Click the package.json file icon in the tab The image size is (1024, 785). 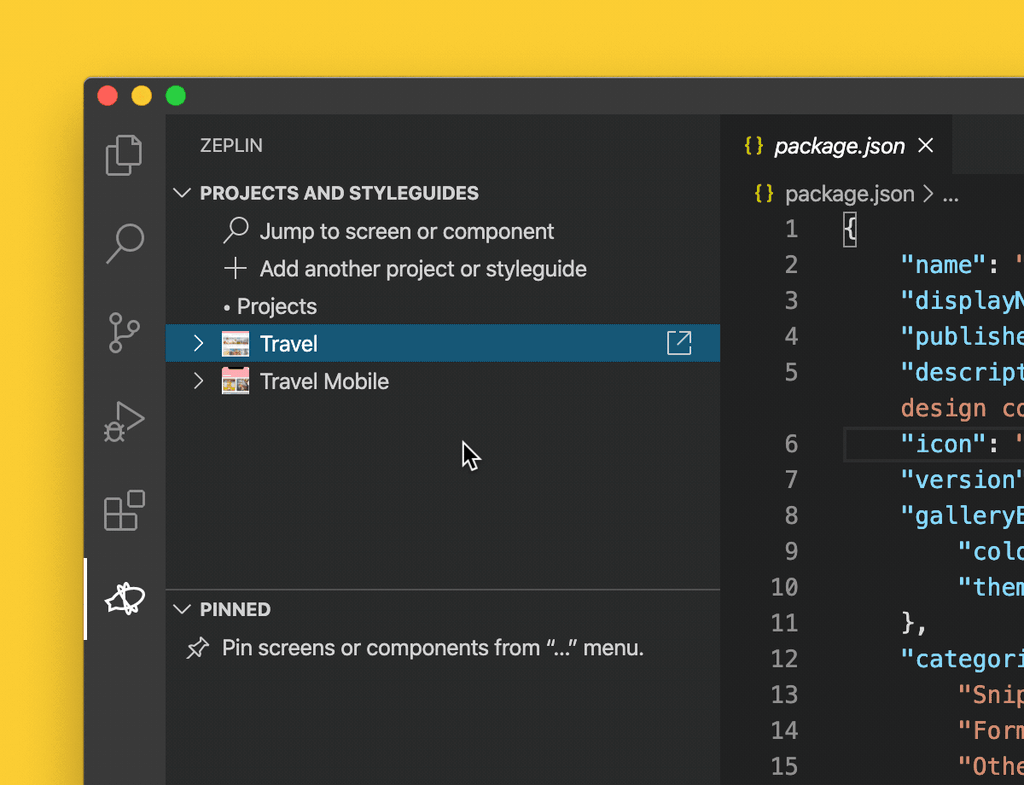pyautogui.click(x=753, y=146)
